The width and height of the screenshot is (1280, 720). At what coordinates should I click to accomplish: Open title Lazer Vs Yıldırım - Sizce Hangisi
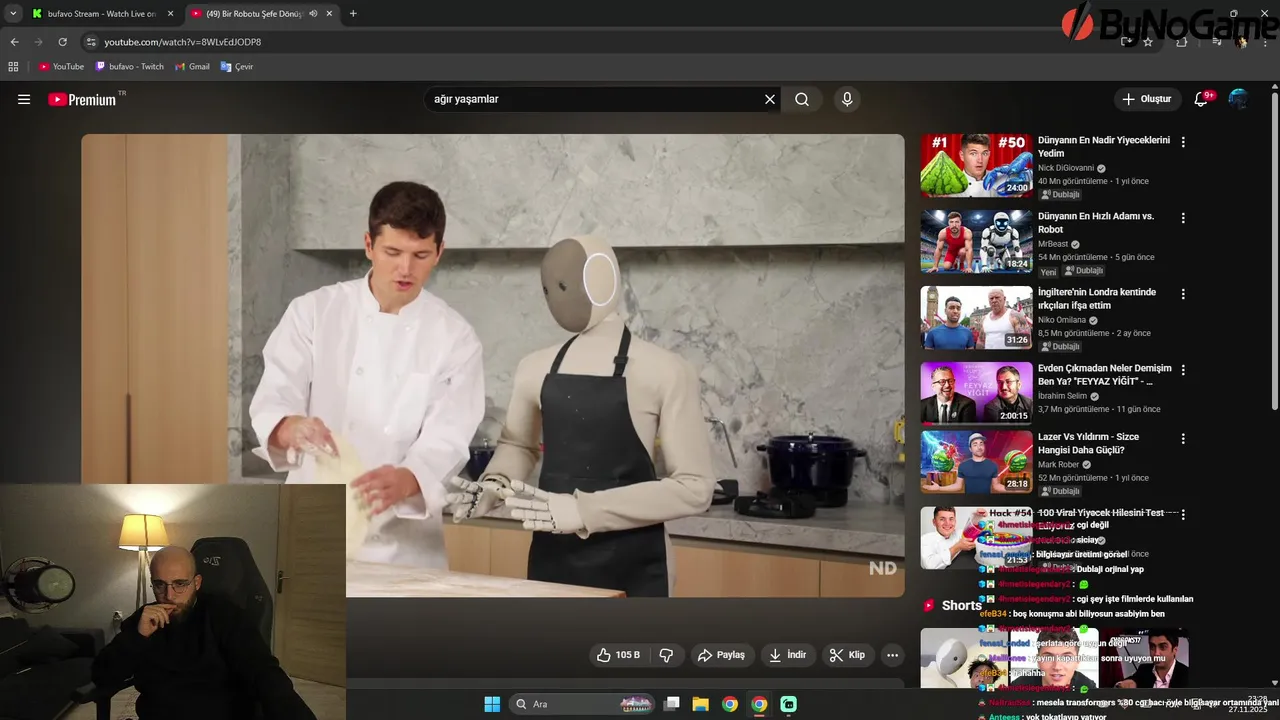pos(1088,443)
